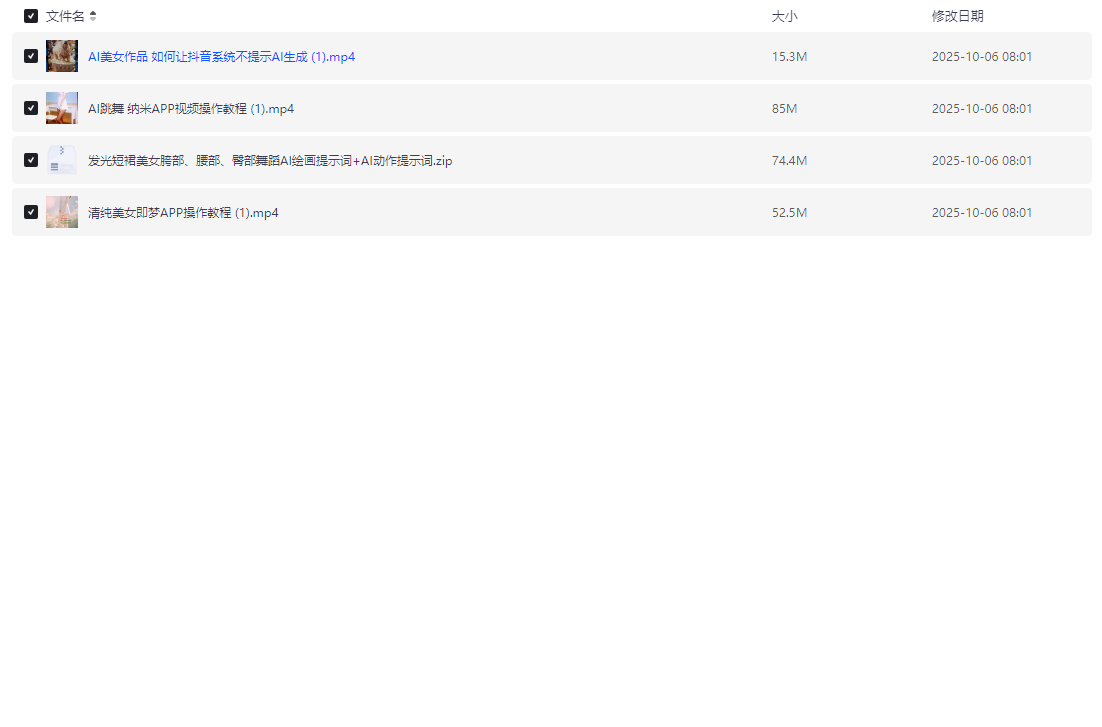Toggle the select-all checkbox in header

coord(31,16)
